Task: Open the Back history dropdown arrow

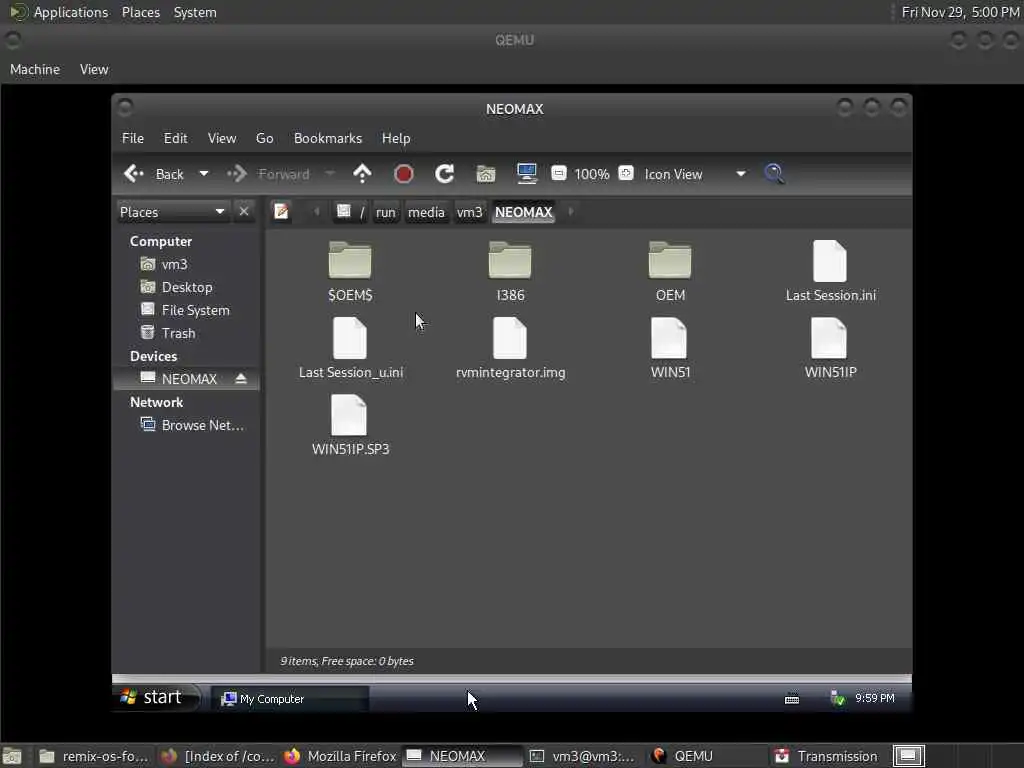Action: point(204,174)
